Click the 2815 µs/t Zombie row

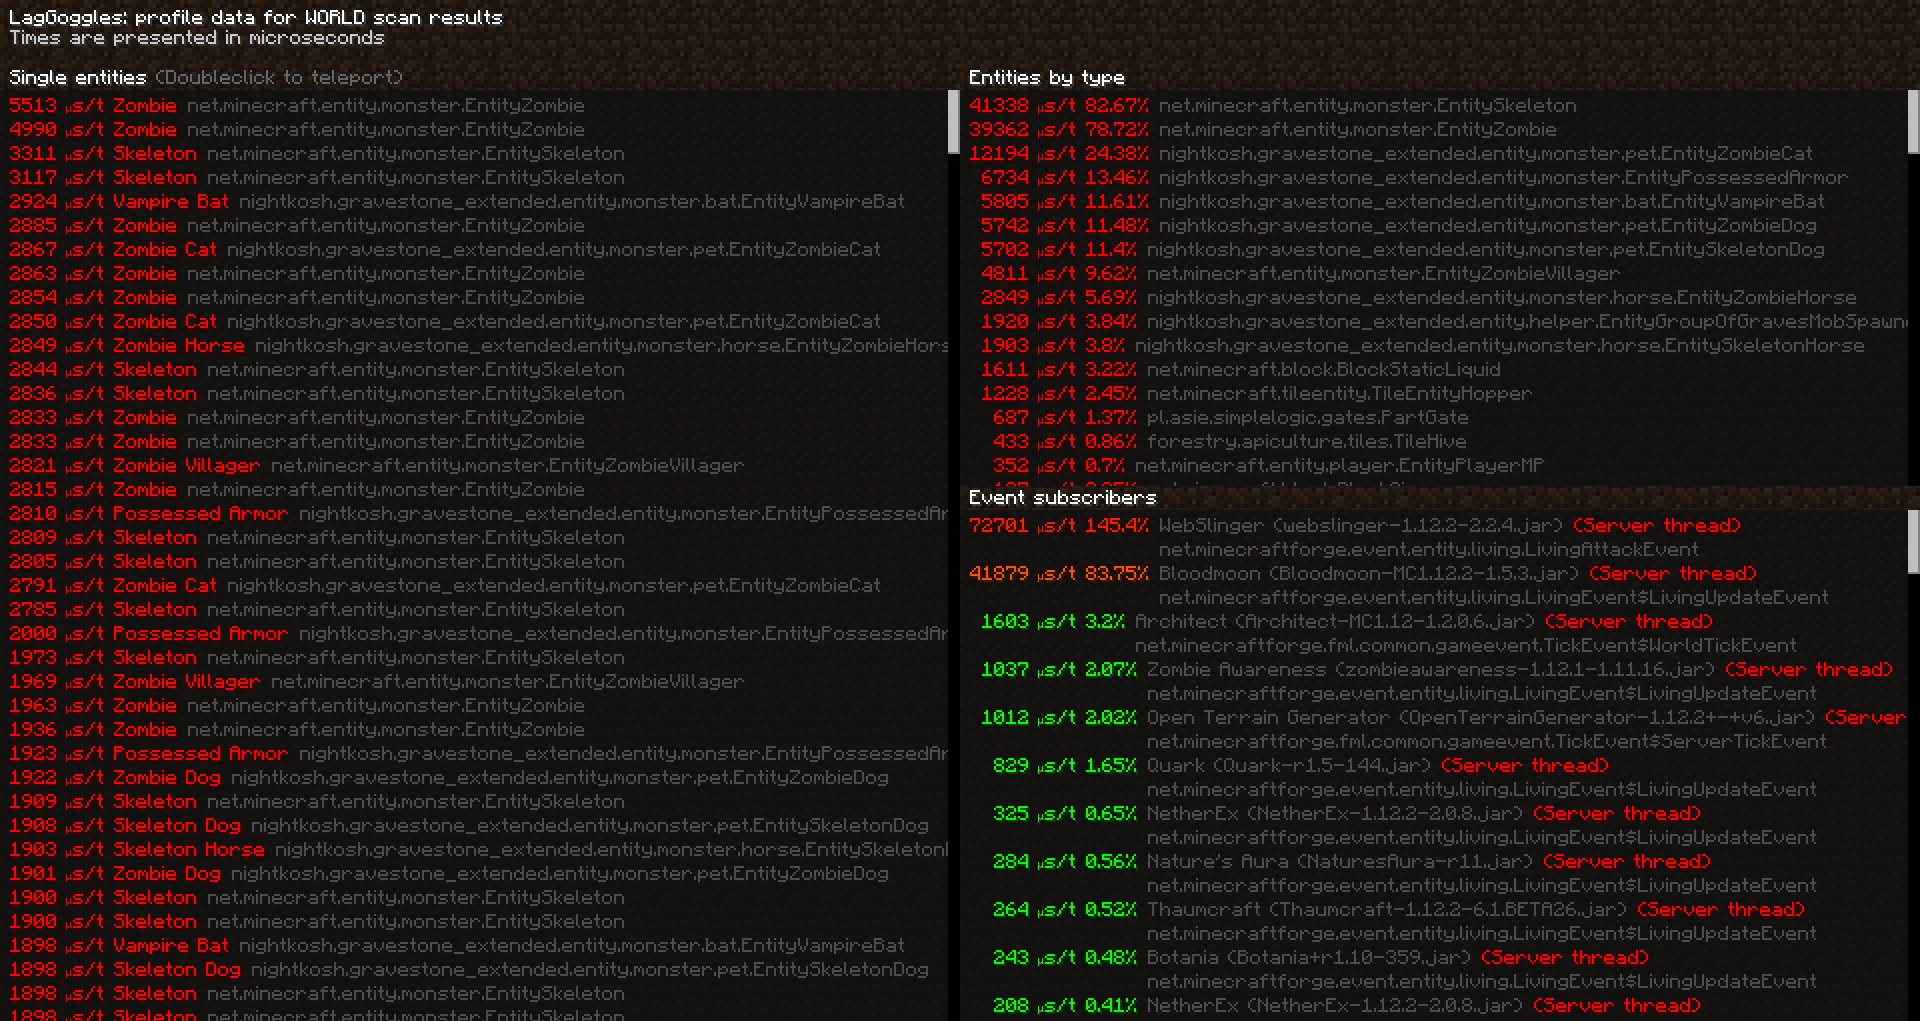click(x=297, y=489)
